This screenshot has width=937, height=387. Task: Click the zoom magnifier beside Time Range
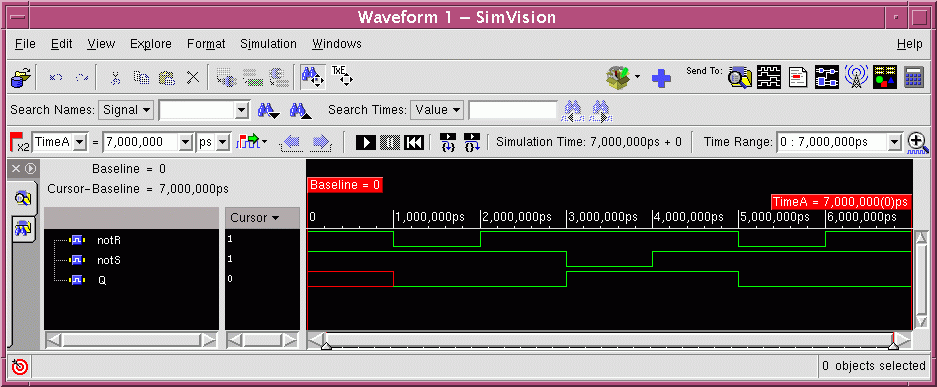[917, 143]
